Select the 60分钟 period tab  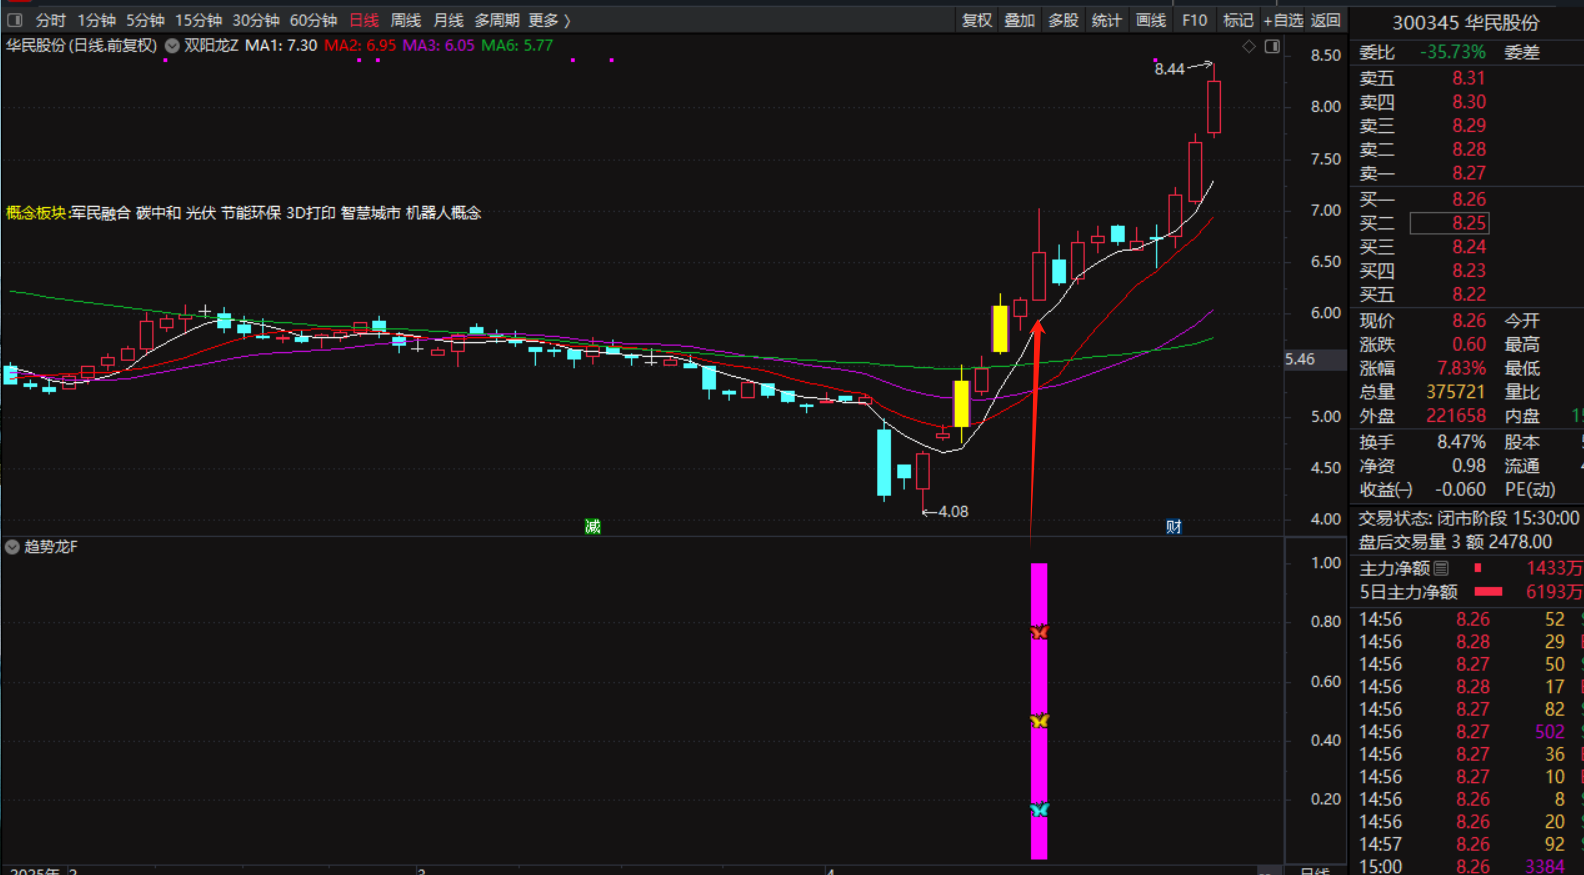[313, 20]
